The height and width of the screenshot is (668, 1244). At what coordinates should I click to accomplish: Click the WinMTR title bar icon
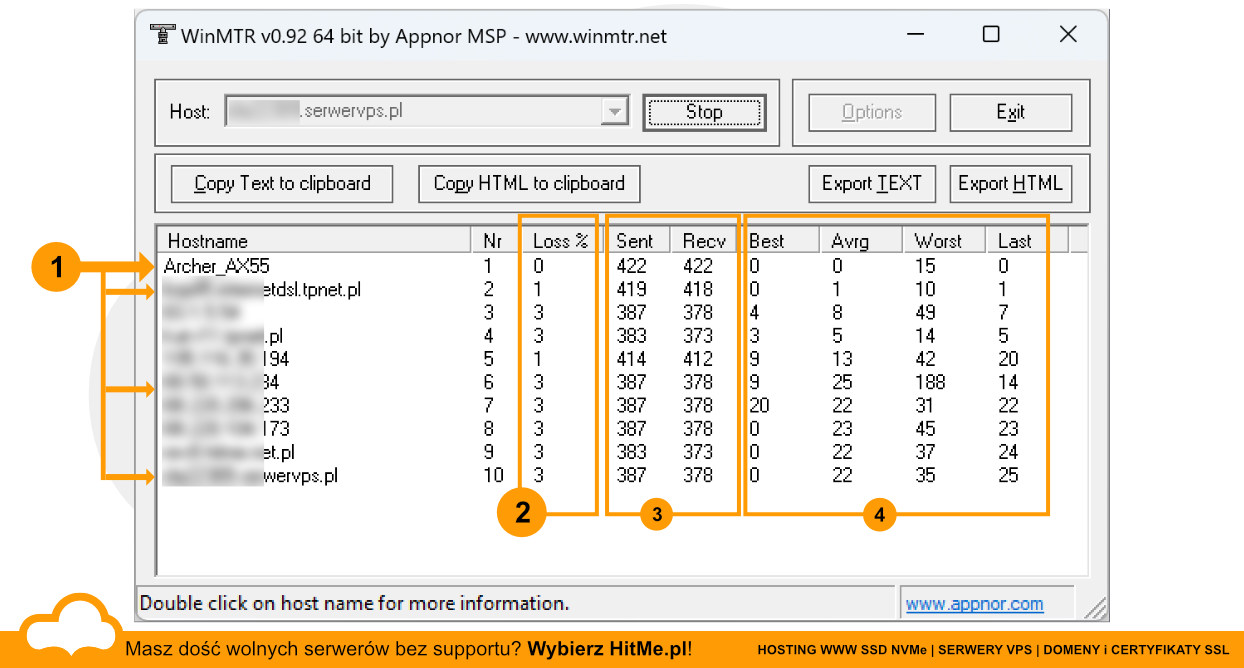(161, 35)
